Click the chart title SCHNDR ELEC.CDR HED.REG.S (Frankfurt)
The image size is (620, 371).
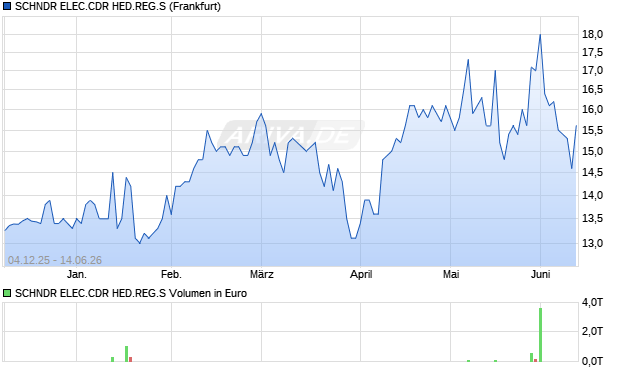118,6
